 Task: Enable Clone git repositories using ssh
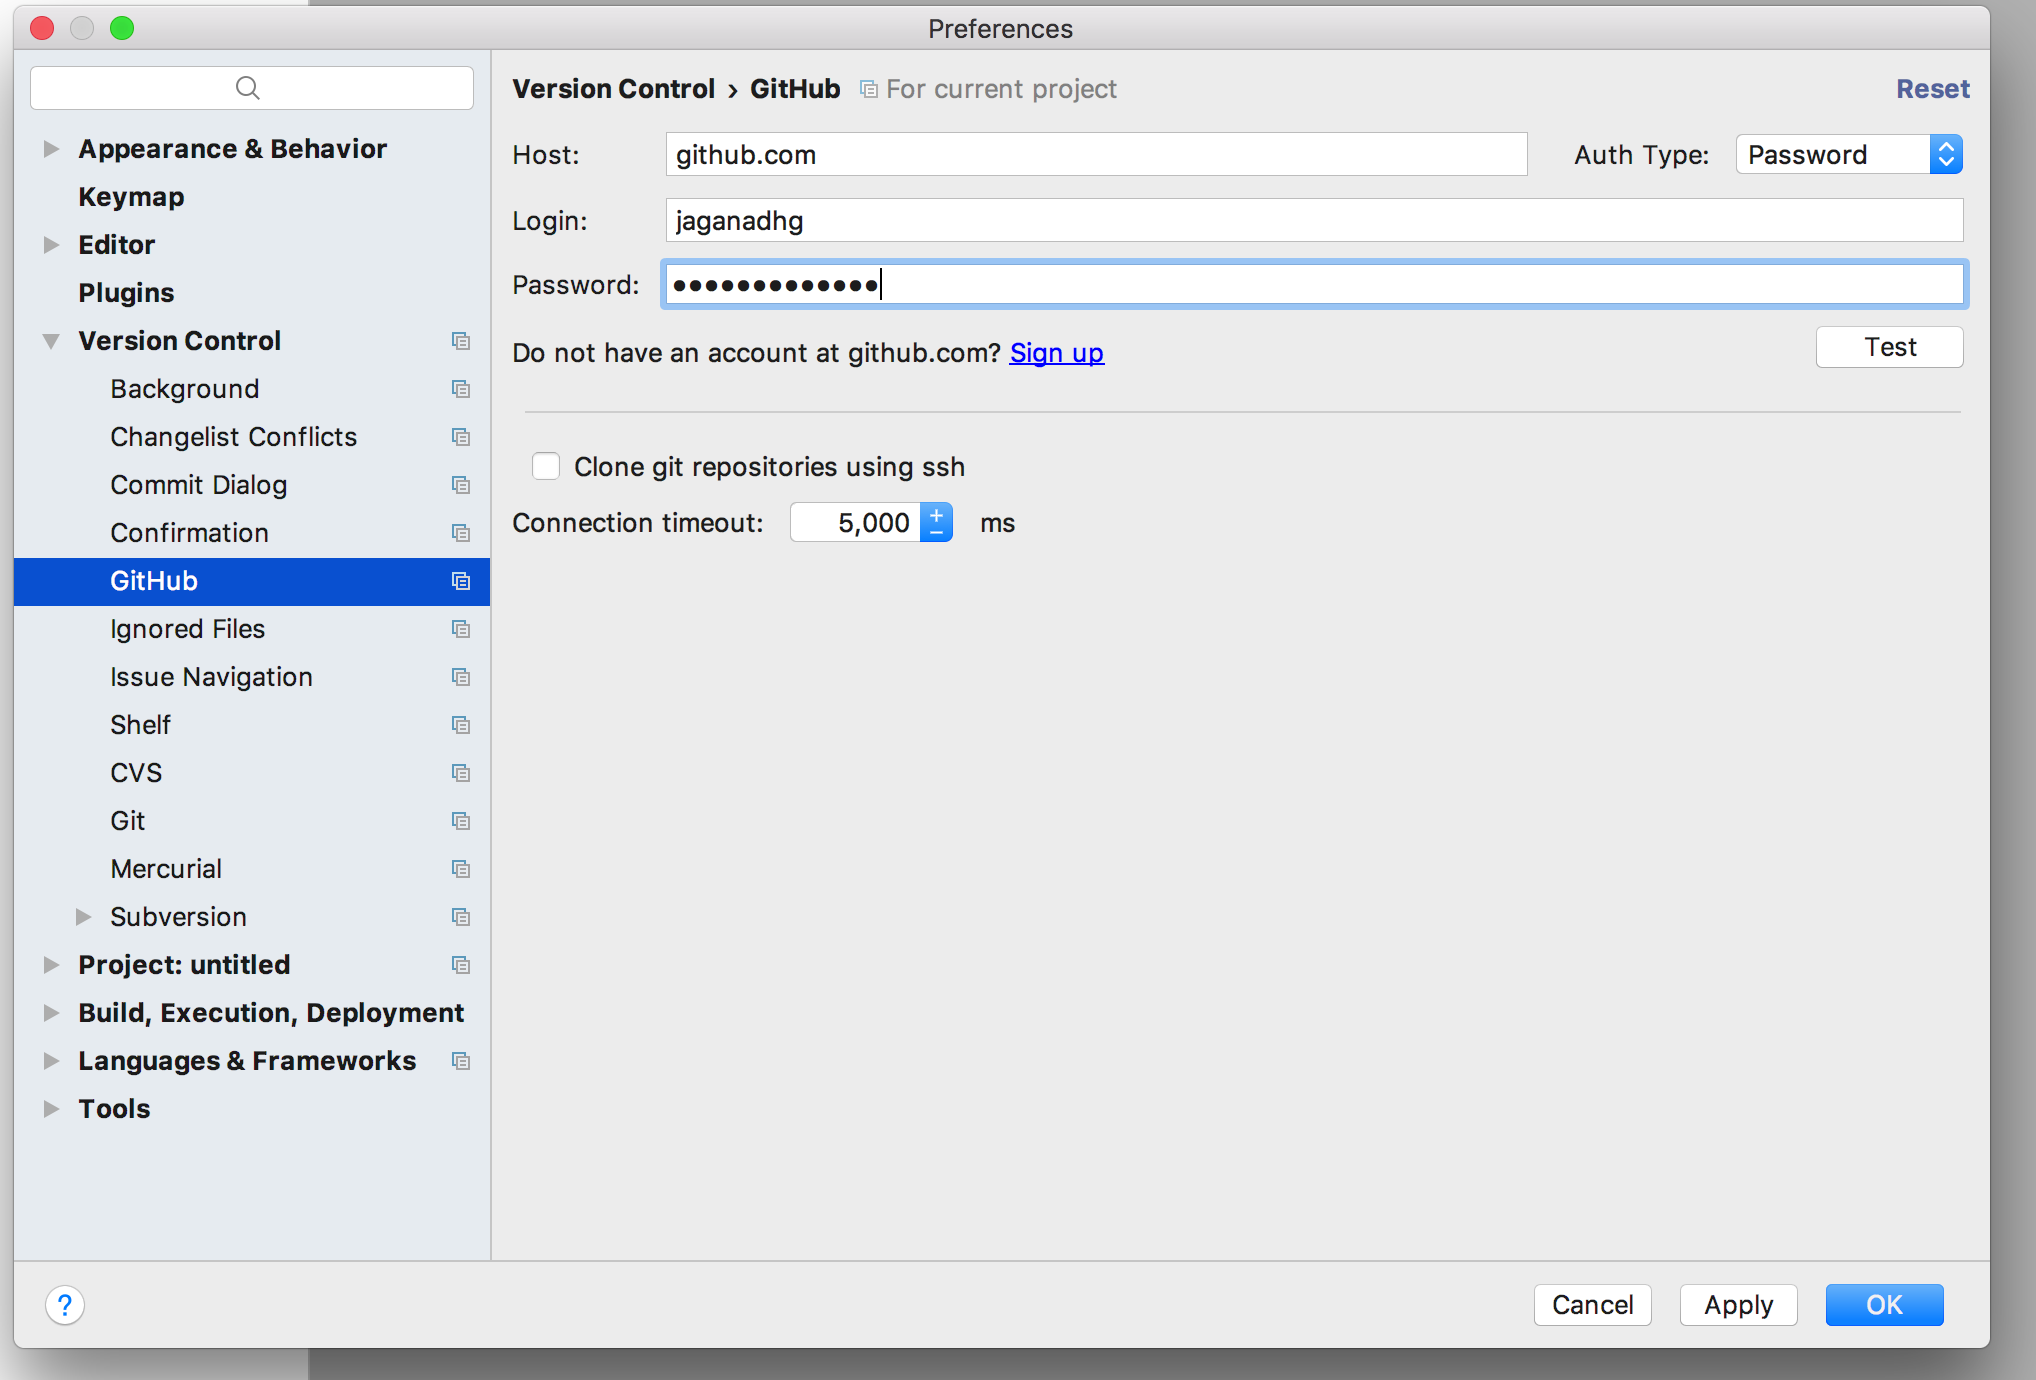click(x=546, y=467)
